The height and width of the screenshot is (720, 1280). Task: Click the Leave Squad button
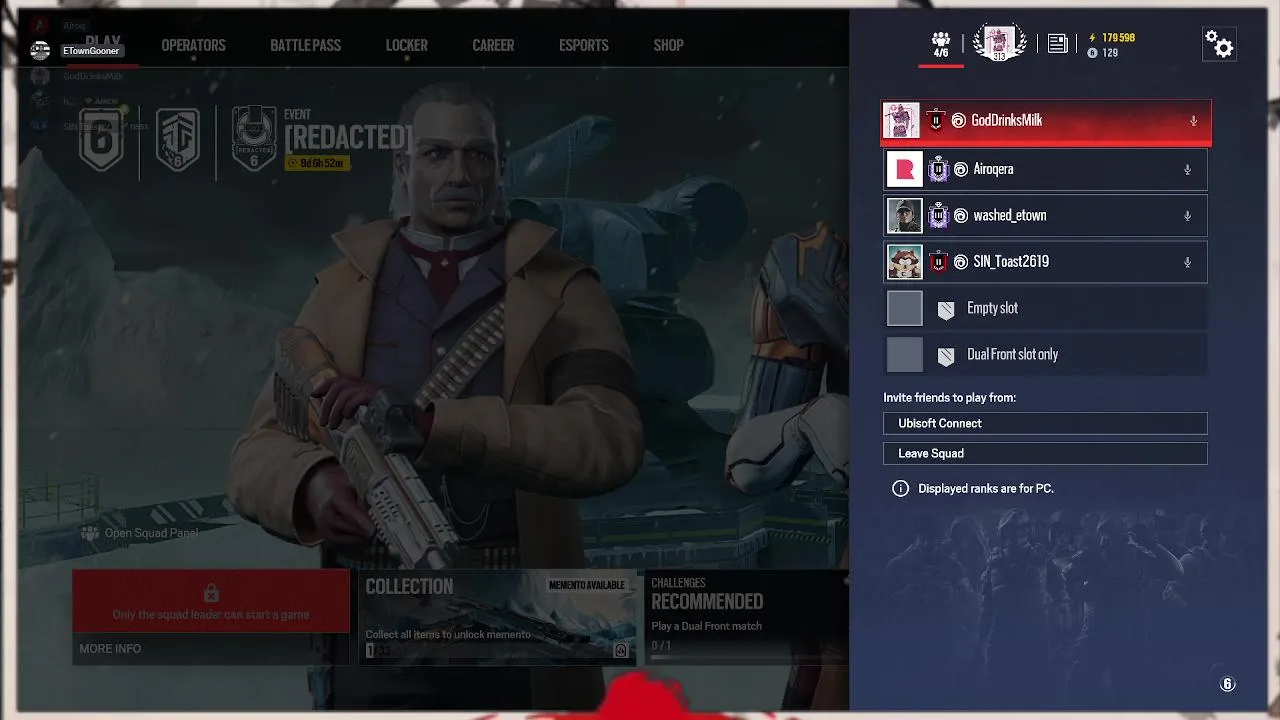[1045, 453]
